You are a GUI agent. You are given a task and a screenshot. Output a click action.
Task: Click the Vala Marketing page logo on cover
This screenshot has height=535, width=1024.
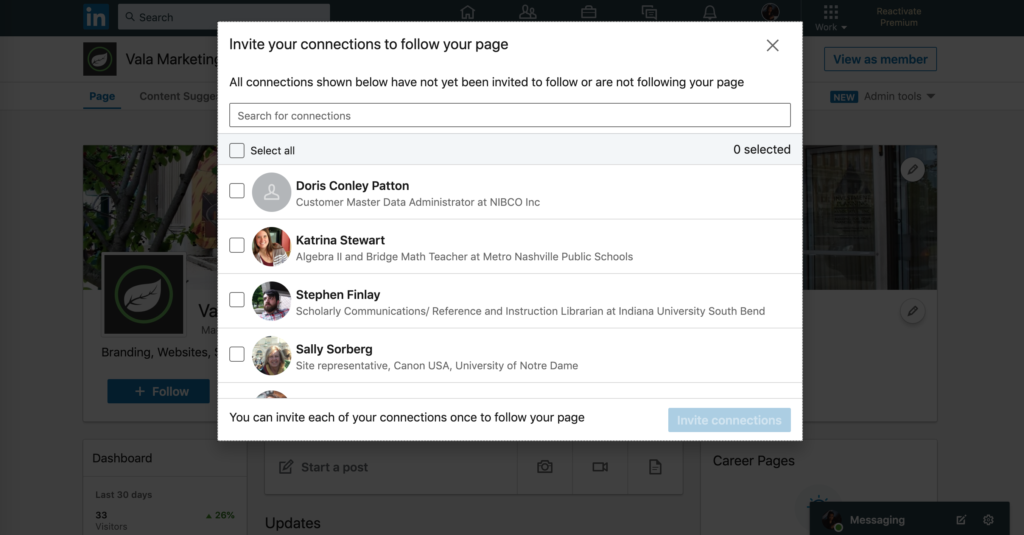(x=144, y=295)
